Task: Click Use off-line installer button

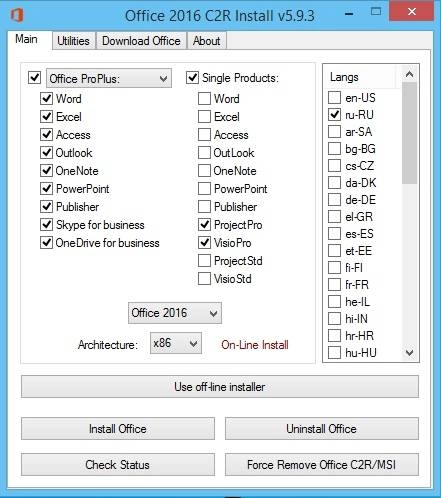Action: point(220,387)
